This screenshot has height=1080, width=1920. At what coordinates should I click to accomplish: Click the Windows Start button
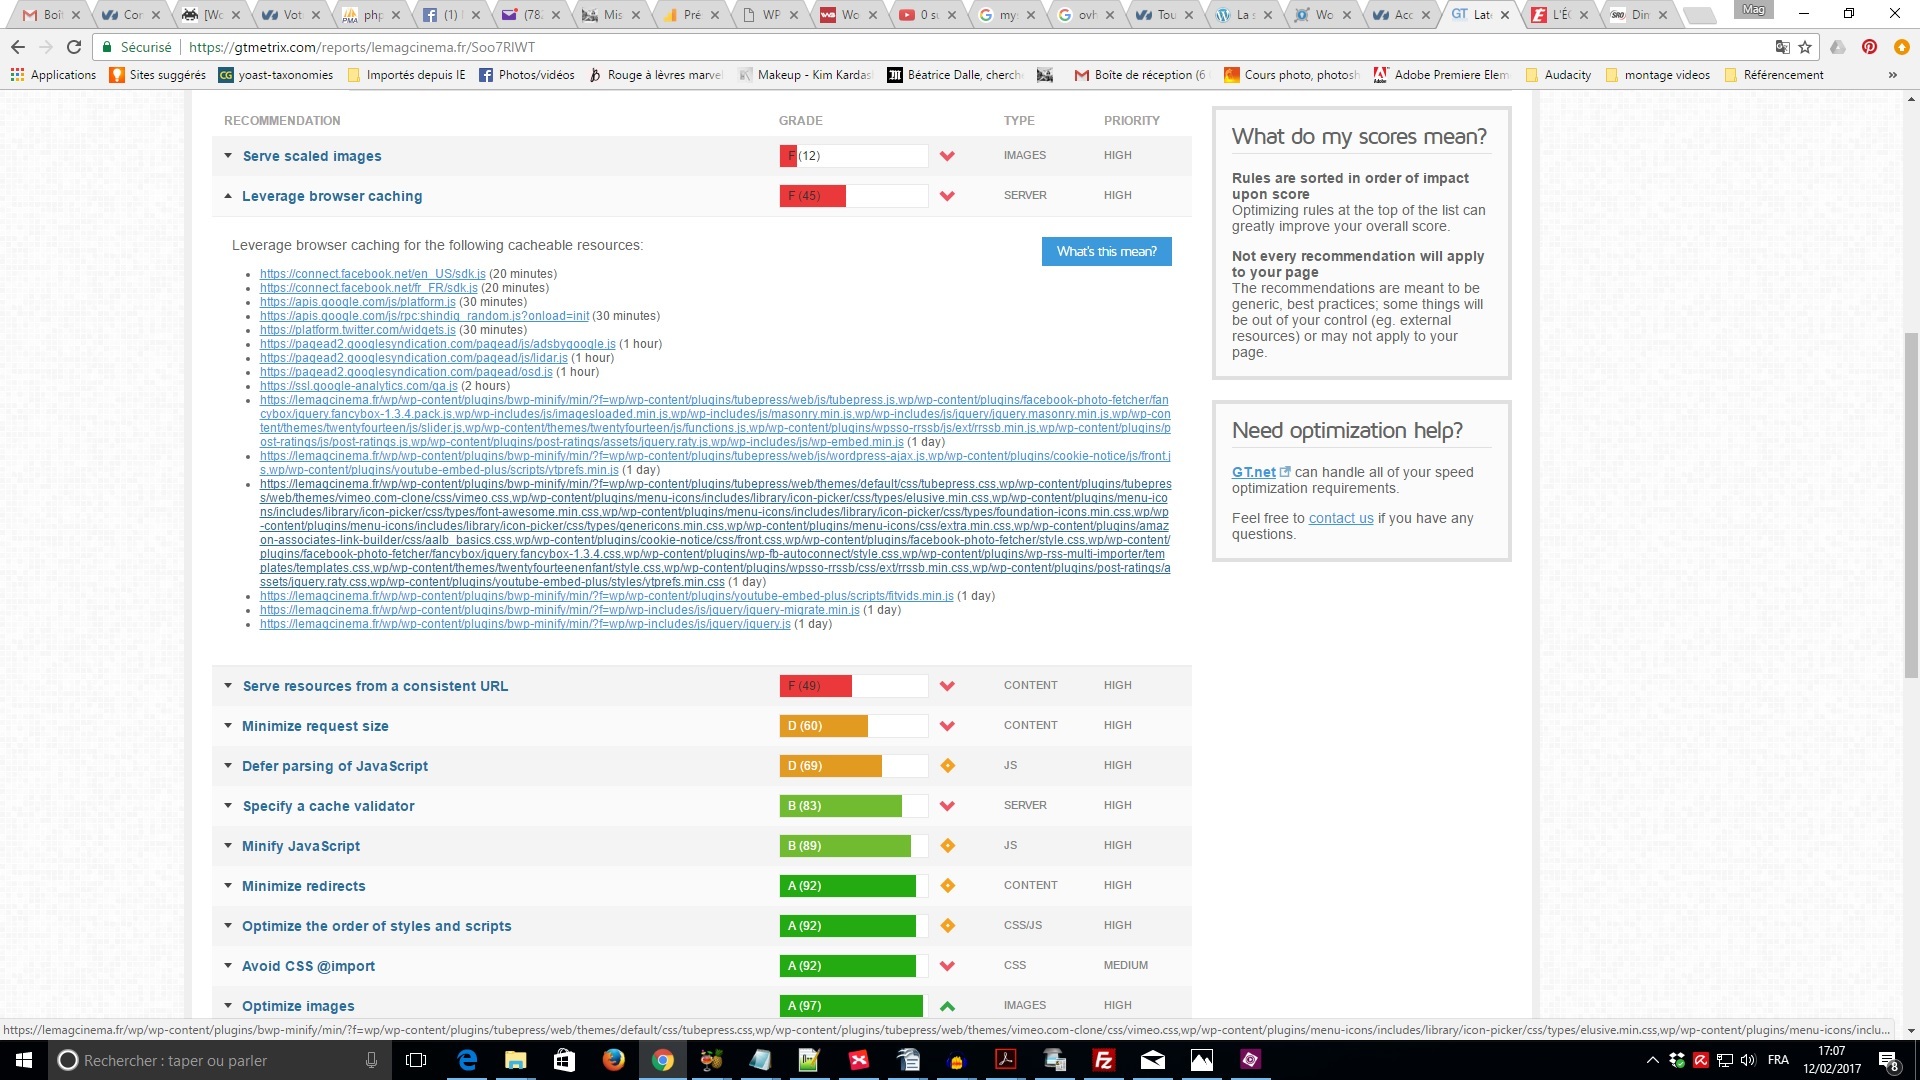pyautogui.click(x=24, y=1060)
